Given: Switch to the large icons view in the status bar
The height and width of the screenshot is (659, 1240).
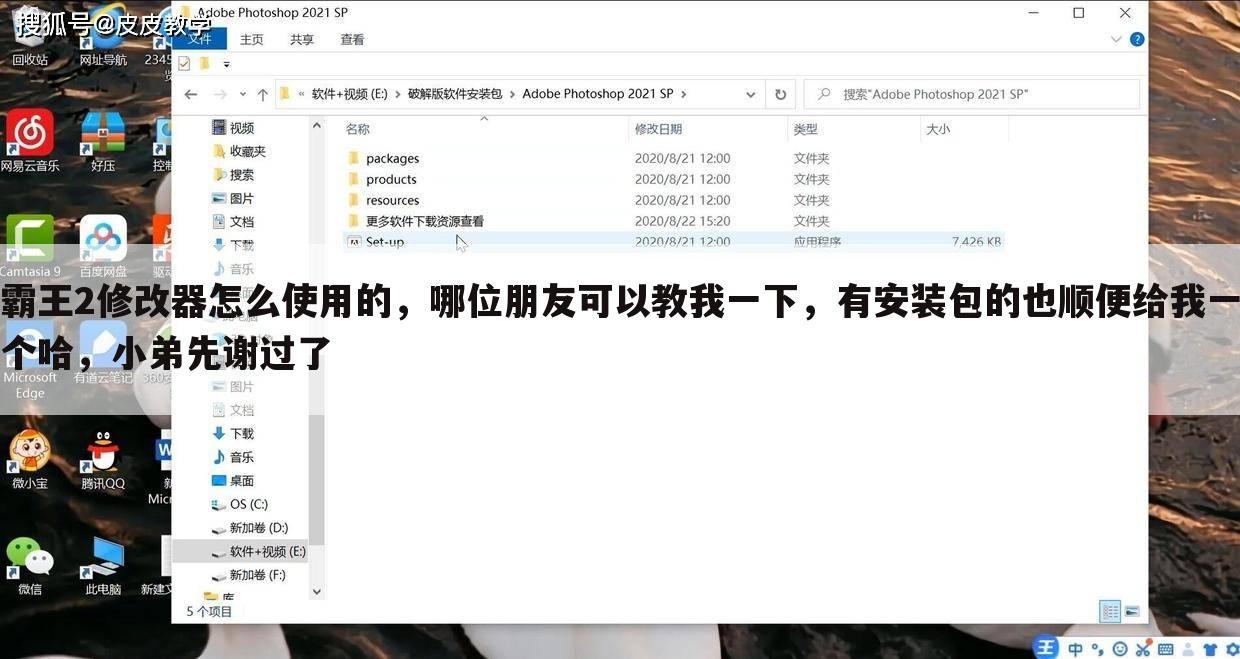Looking at the screenshot, I should click(1132, 611).
